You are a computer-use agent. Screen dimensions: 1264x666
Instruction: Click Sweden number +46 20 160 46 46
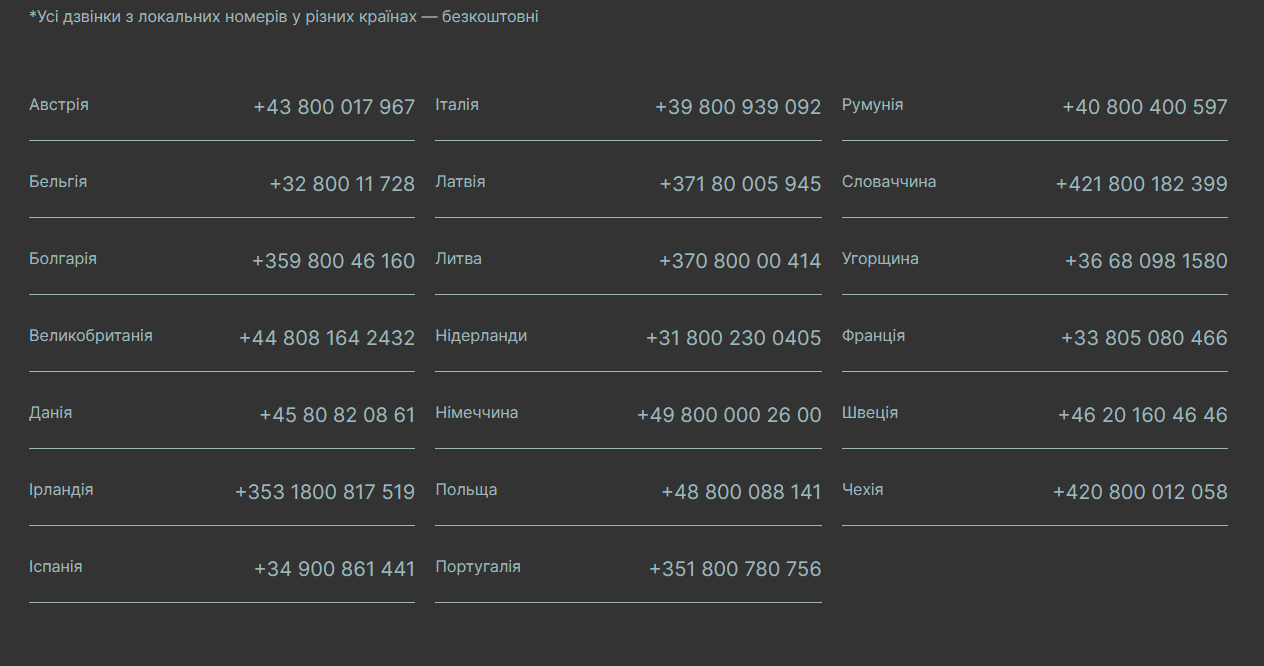coord(1143,415)
